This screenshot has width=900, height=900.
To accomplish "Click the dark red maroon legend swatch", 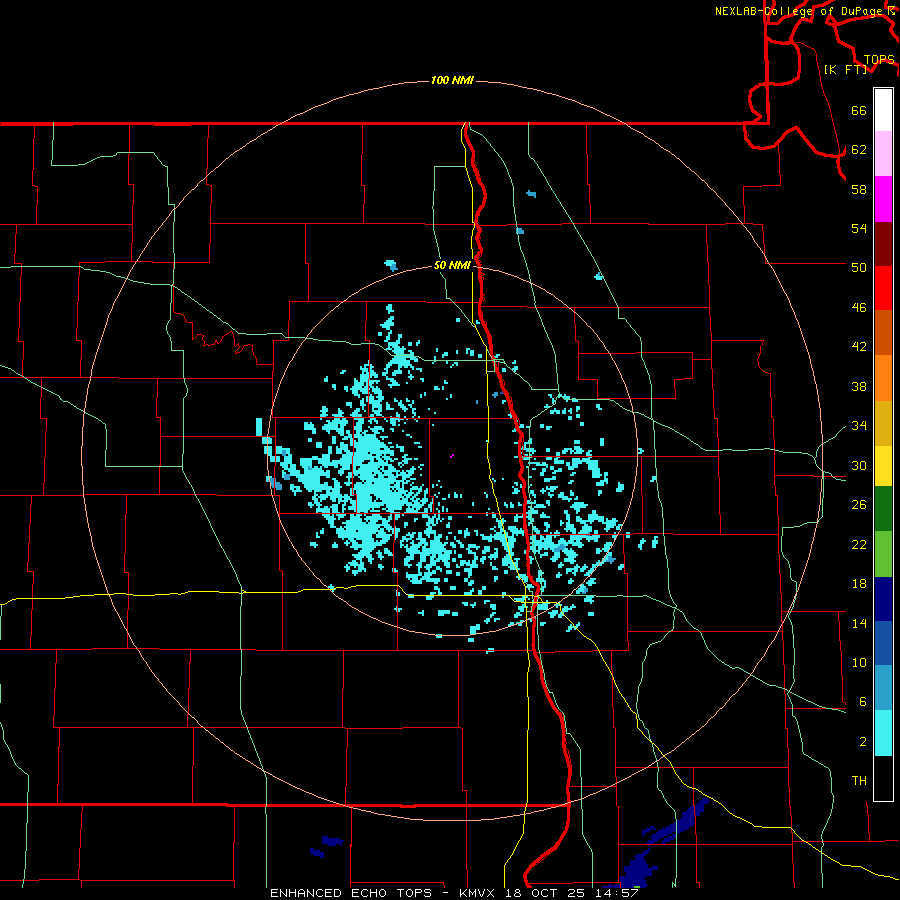I will [x=883, y=243].
